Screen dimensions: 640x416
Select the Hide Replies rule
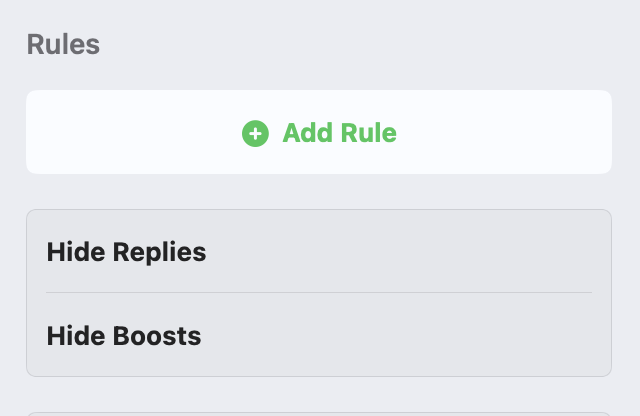[126, 252]
